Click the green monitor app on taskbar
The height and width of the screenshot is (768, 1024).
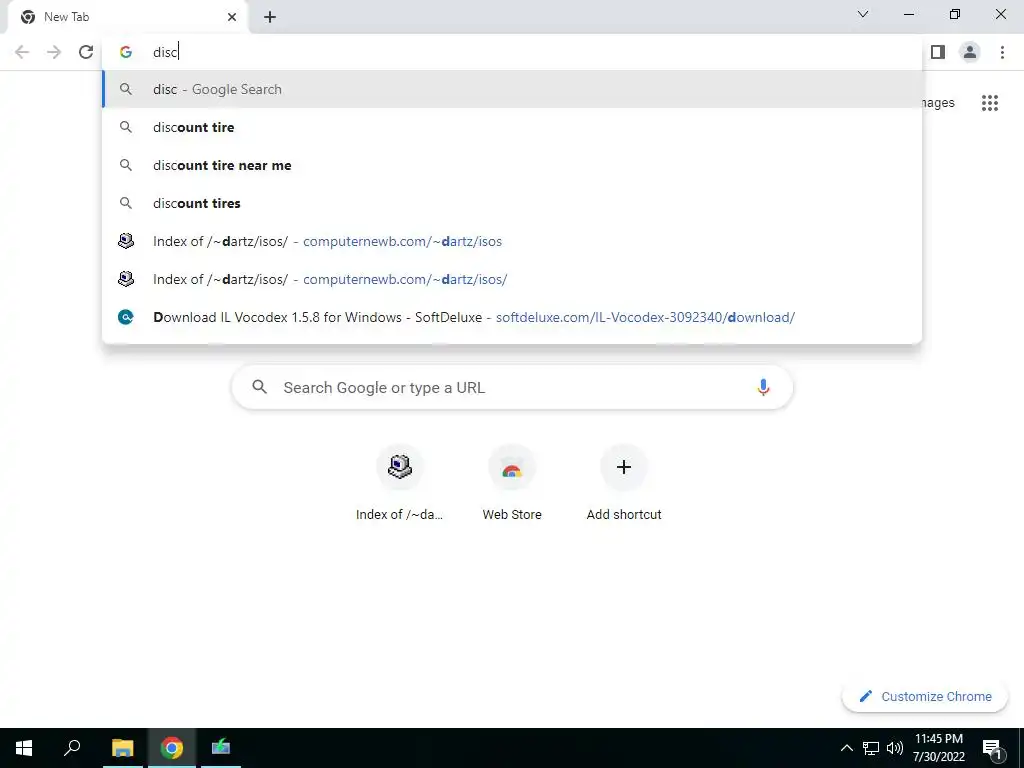click(x=221, y=748)
